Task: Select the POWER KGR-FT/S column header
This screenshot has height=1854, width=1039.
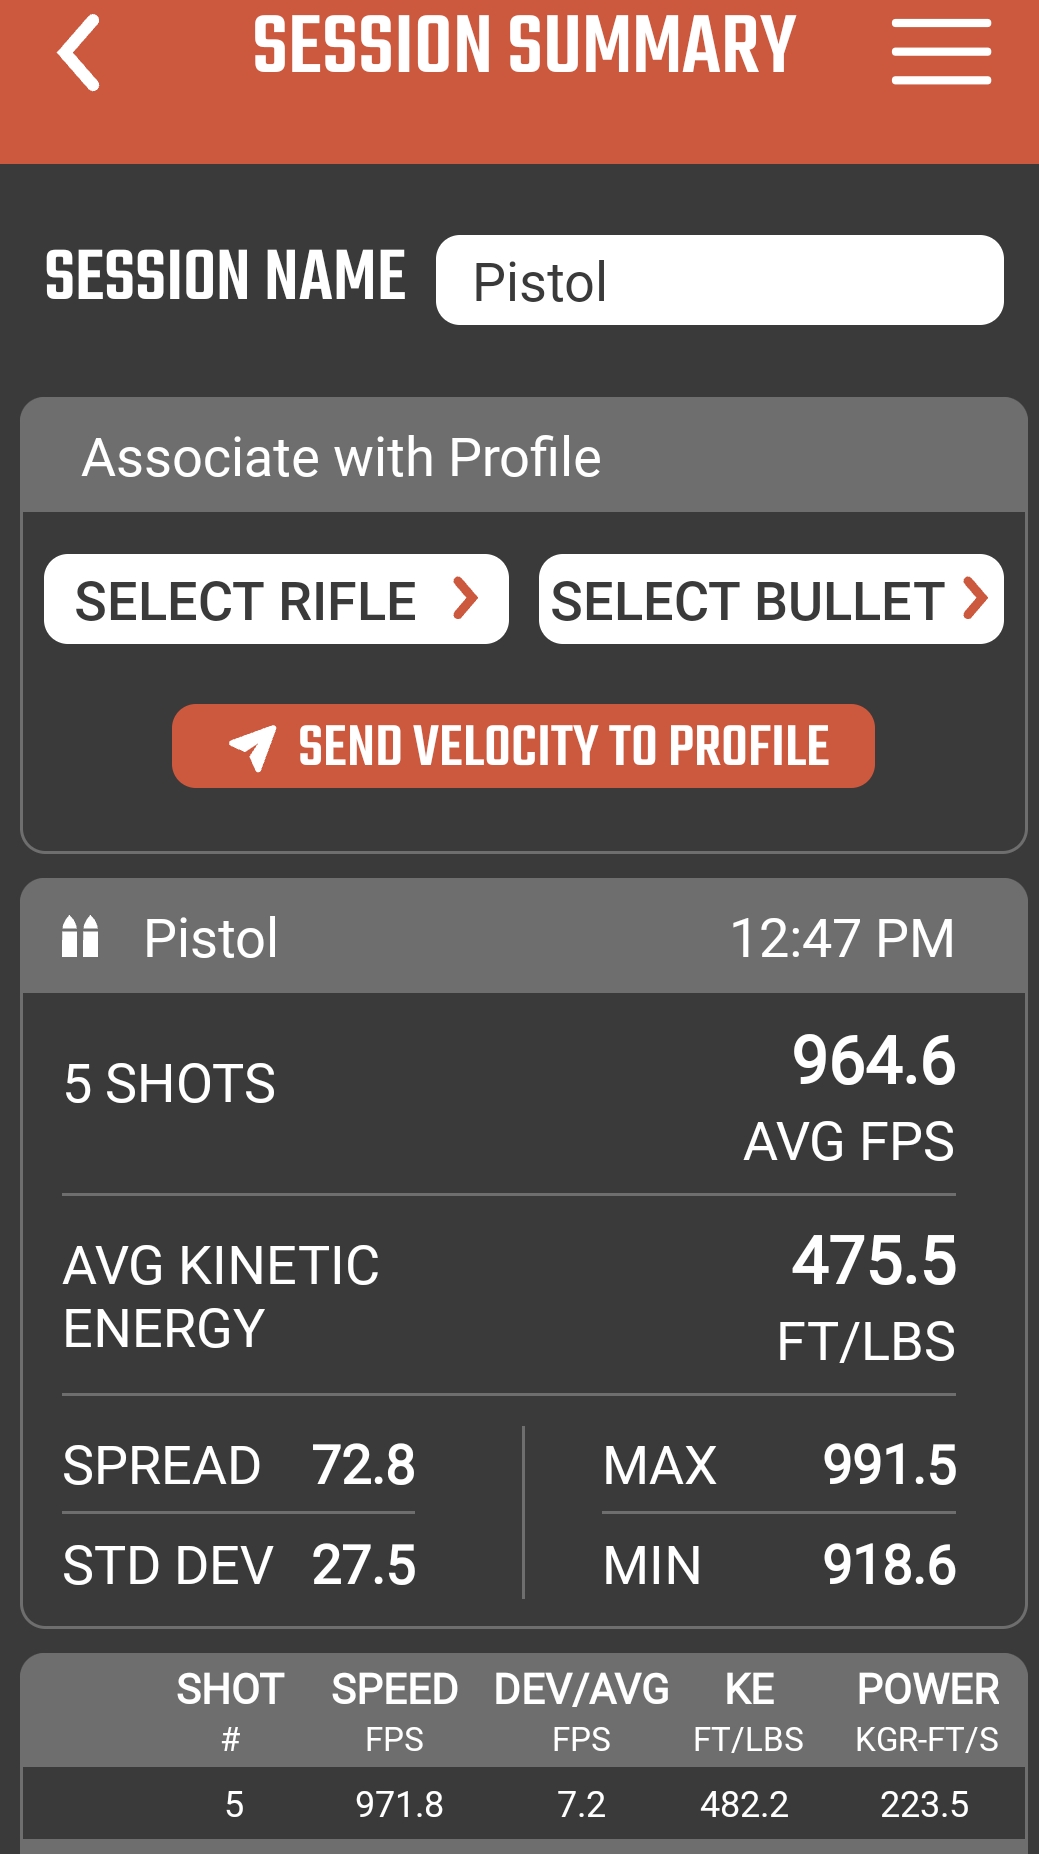Action: click(927, 1711)
